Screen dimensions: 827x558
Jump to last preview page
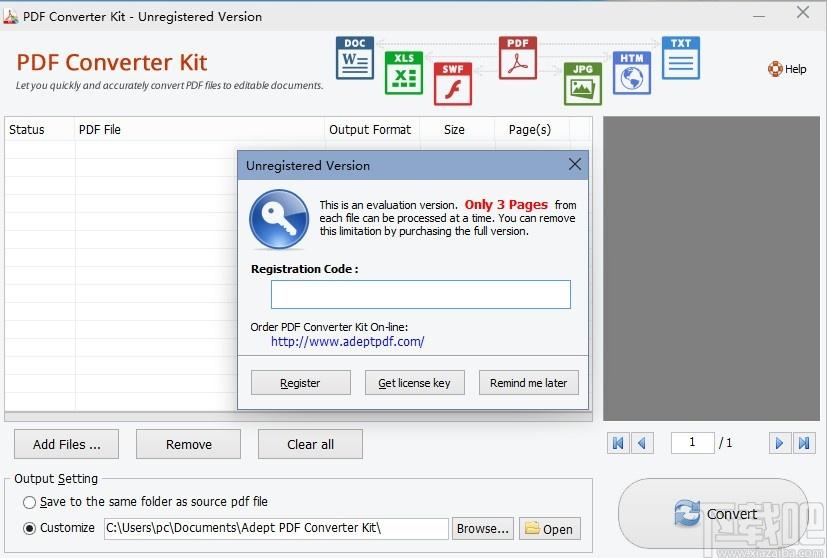[x=802, y=443]
